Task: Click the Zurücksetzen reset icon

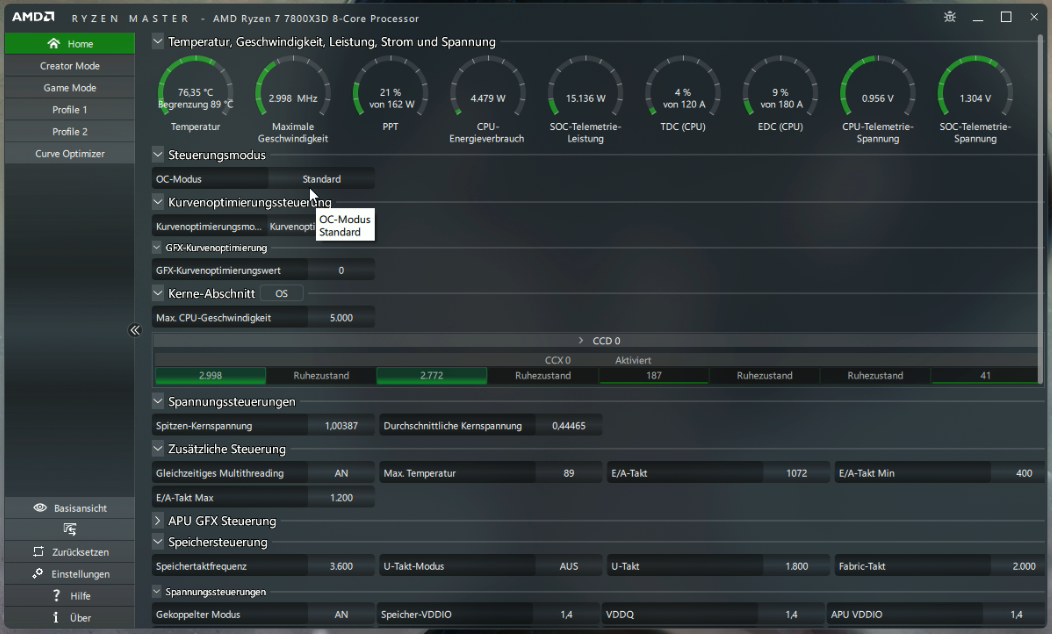Action: click(38, 551)
